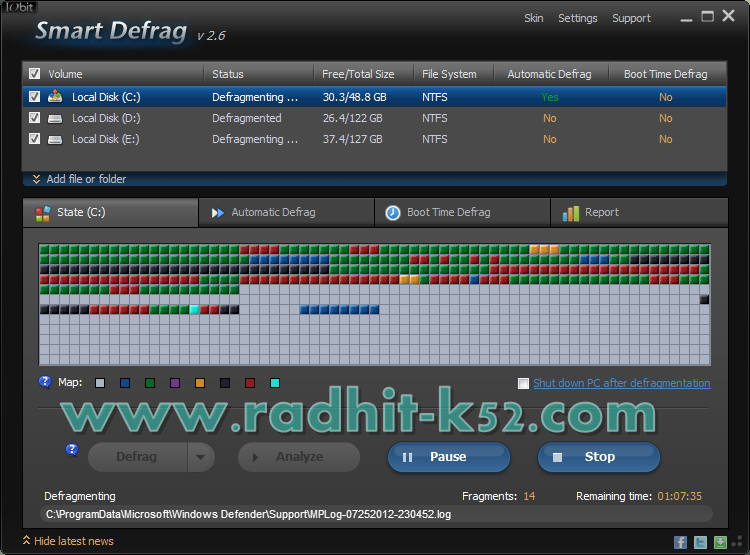Switch to the State (C:) tab

(110, 212)
